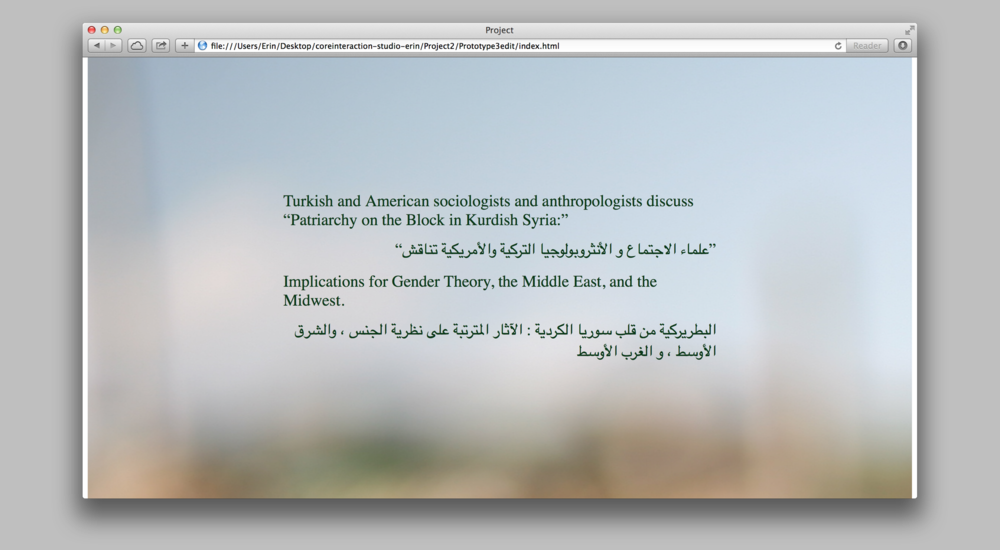Click the 'Project' window title
Screen dimensions: 1000x550
tap(499, 30)
